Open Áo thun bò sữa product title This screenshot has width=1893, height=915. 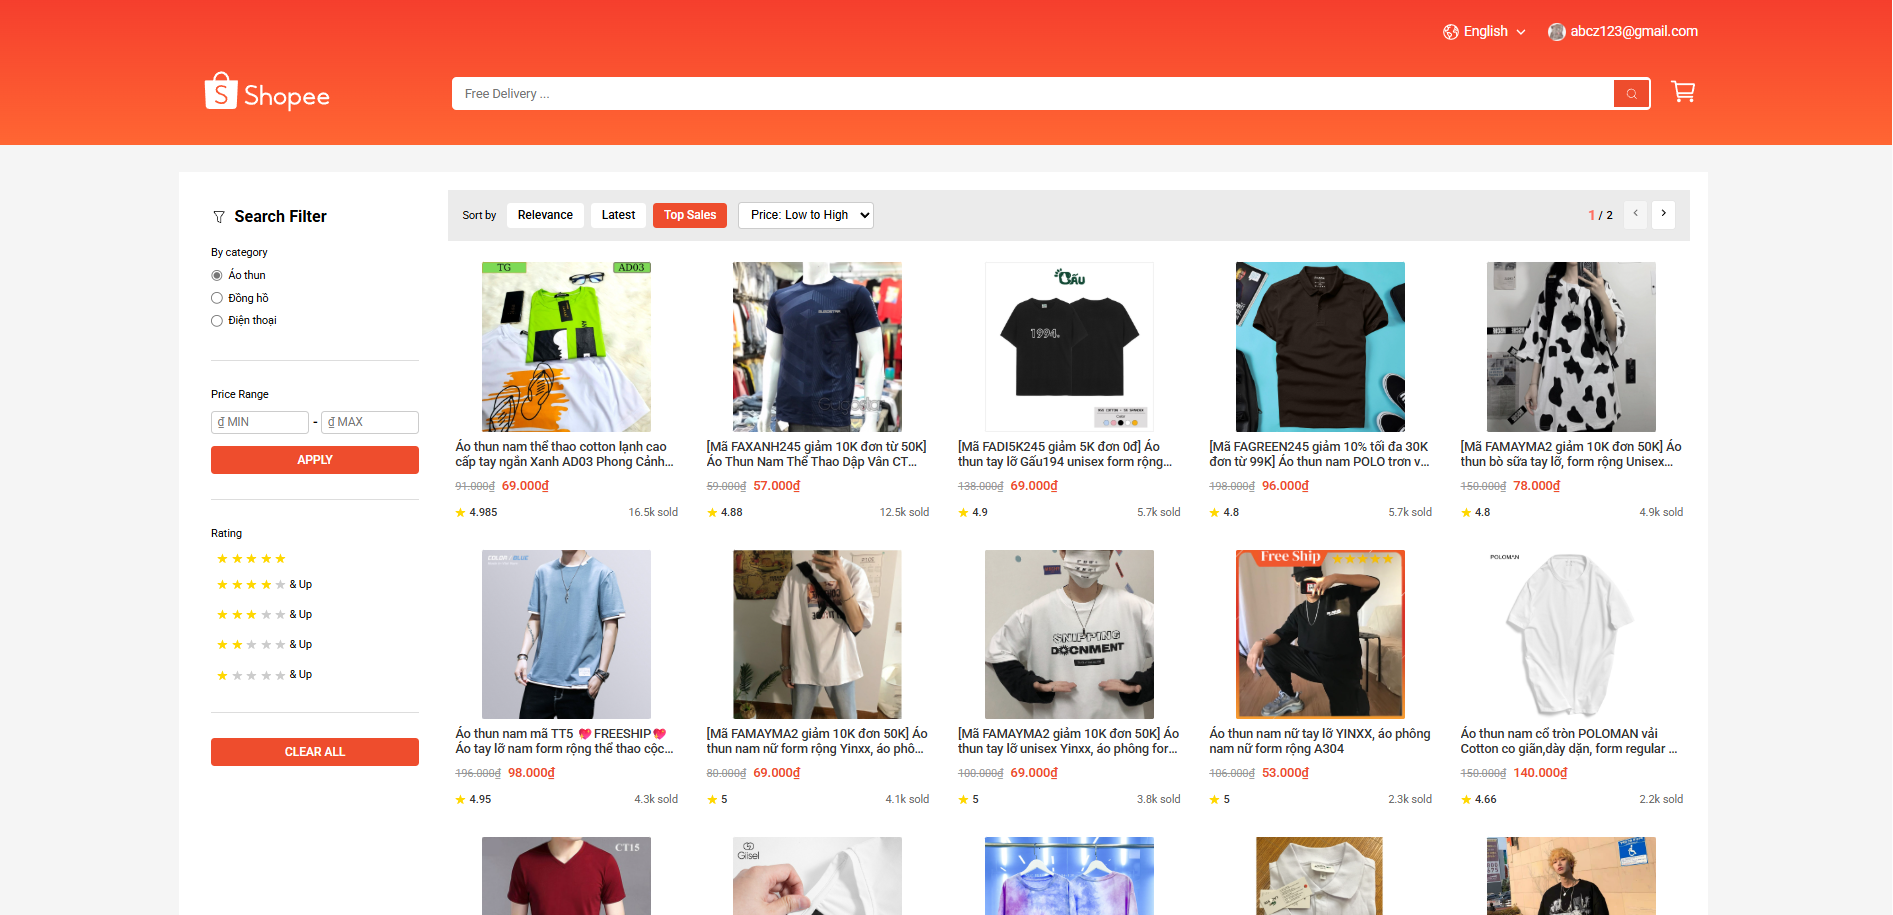(x=1570, y=455)
